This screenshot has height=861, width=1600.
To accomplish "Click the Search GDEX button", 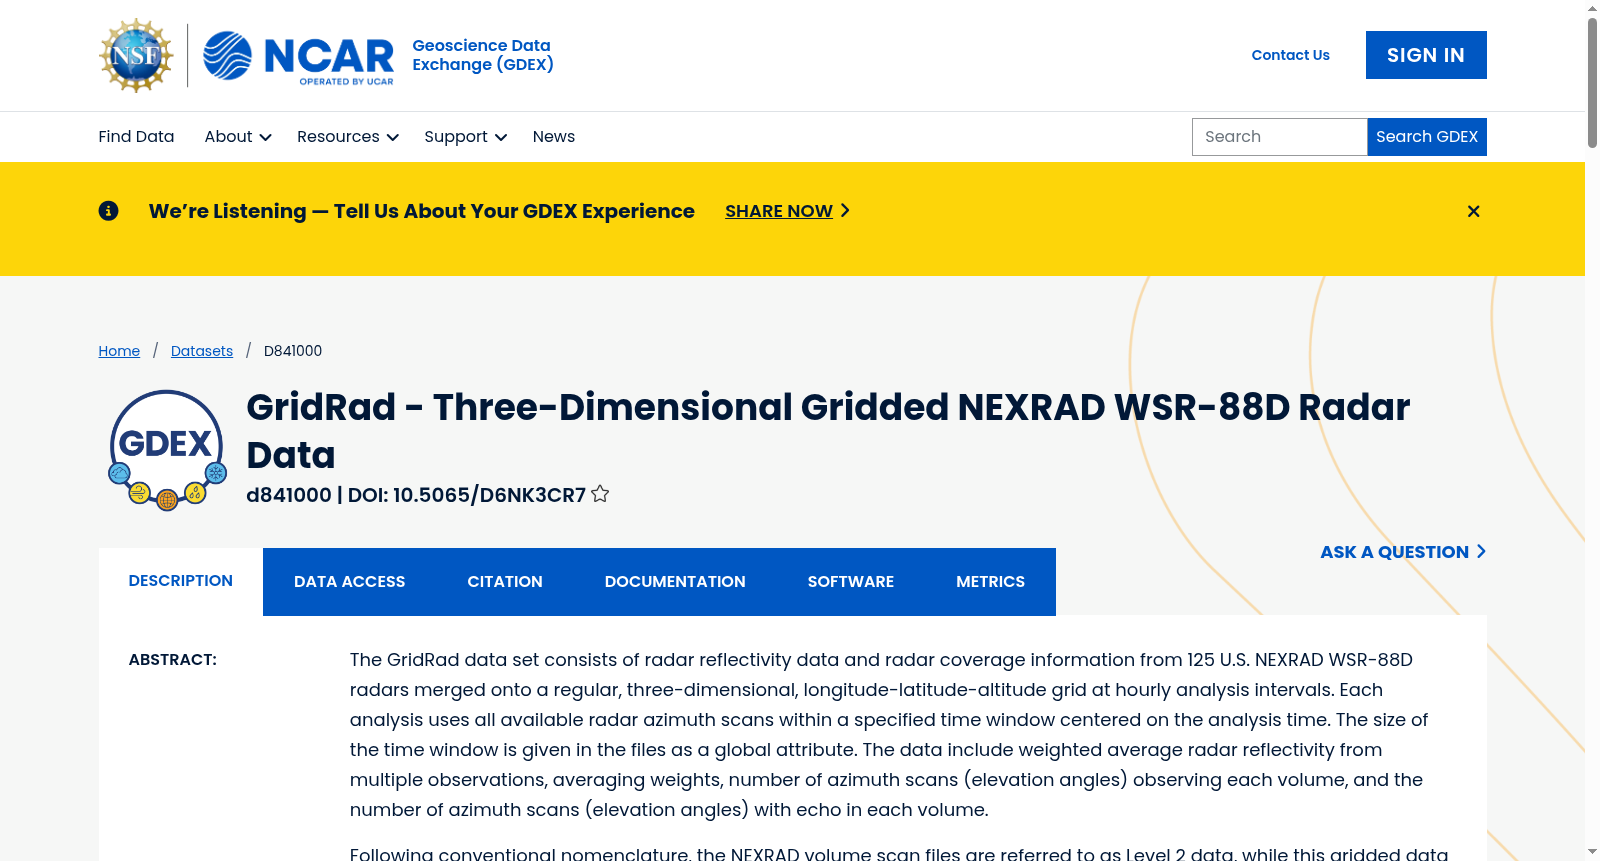I will 1427,137.
